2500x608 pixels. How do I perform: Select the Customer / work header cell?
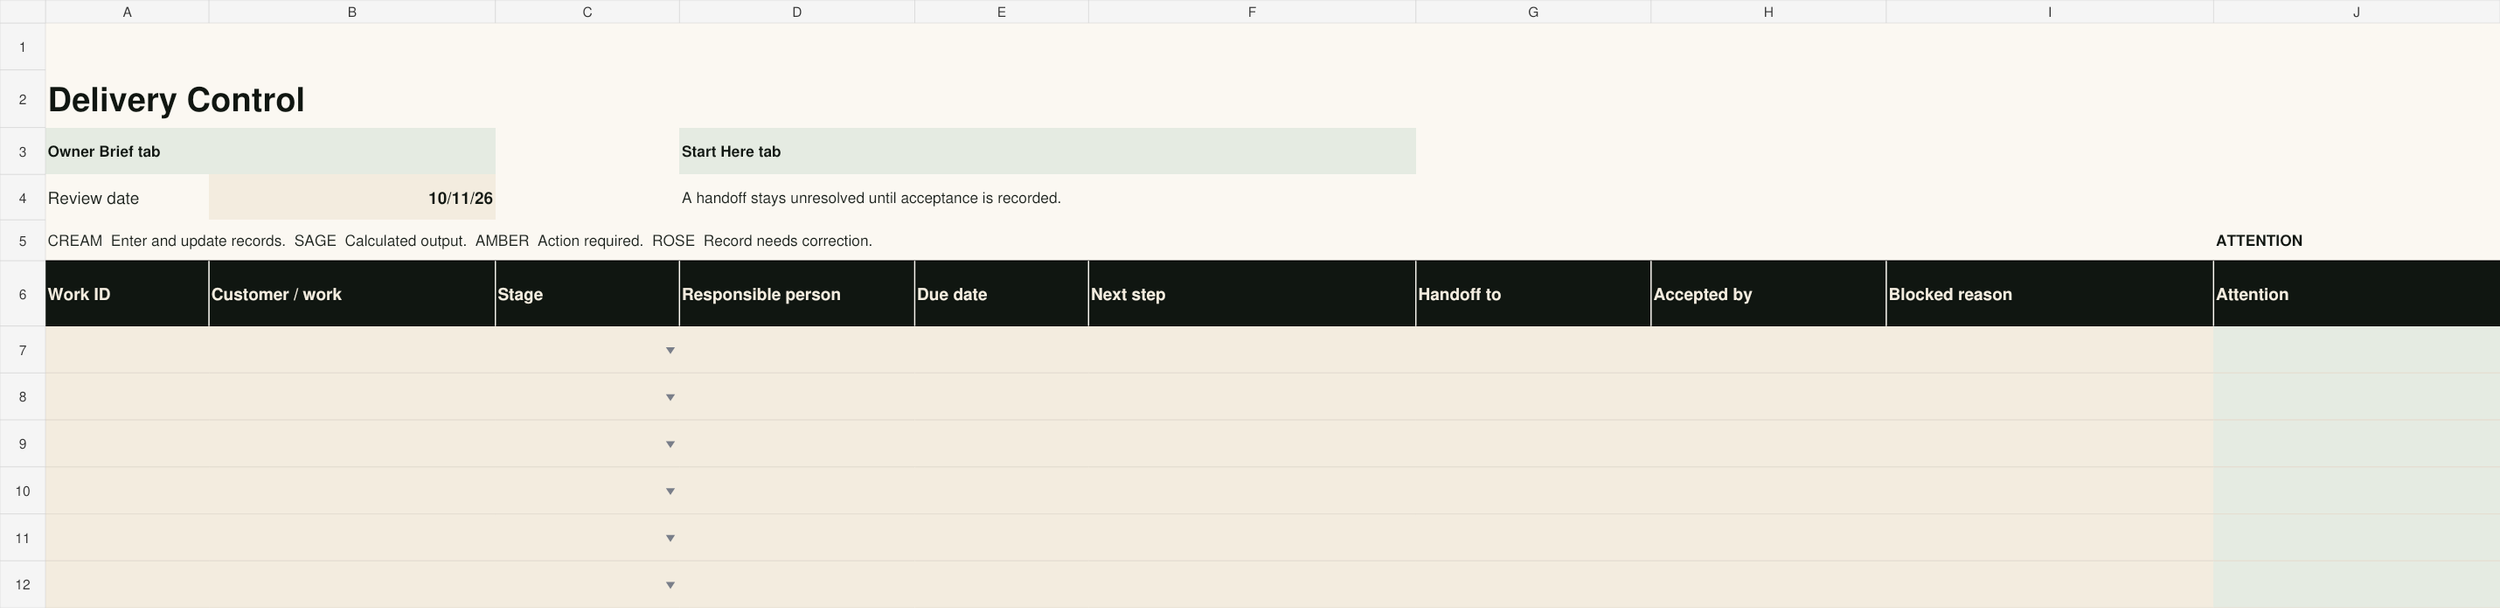tap(352, 294)
